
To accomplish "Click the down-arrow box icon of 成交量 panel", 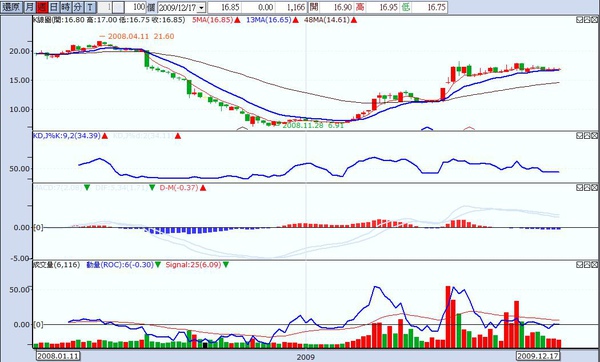I will coord(580,264).
